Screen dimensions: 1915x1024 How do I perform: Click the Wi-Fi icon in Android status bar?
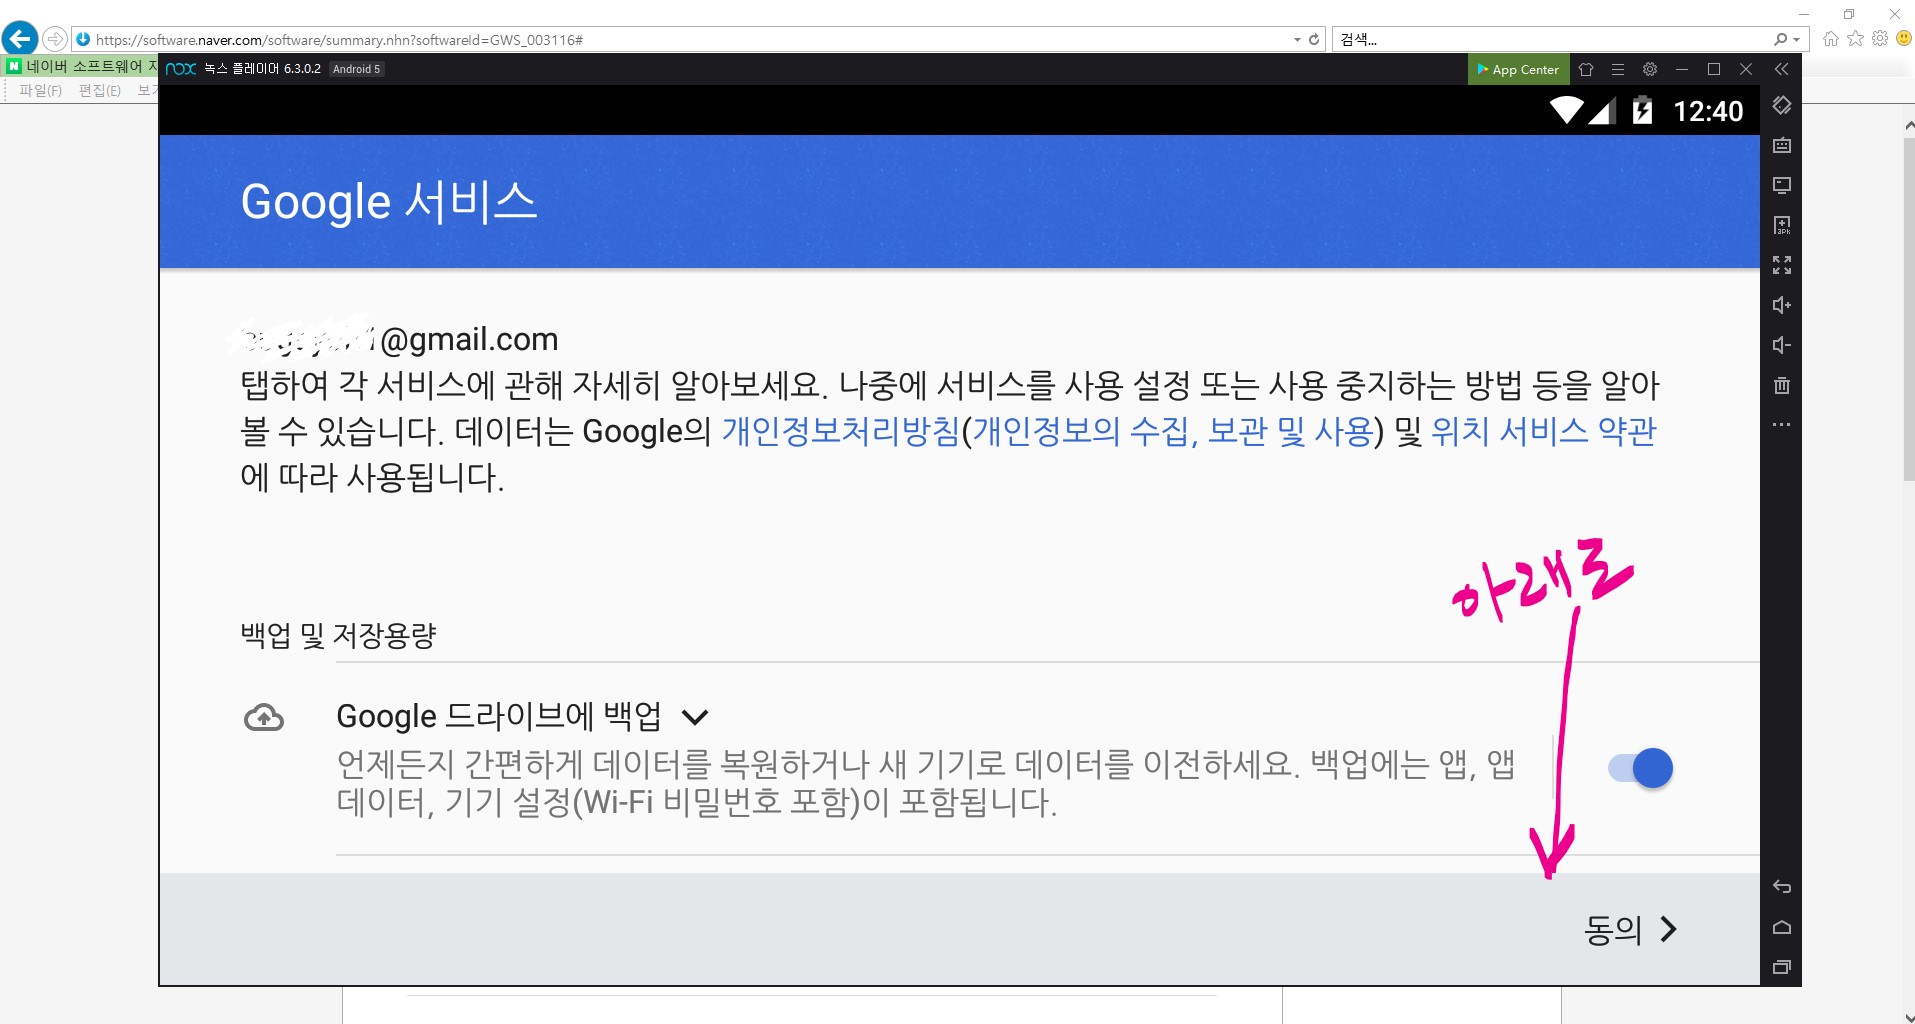(x=1566, y=110)
